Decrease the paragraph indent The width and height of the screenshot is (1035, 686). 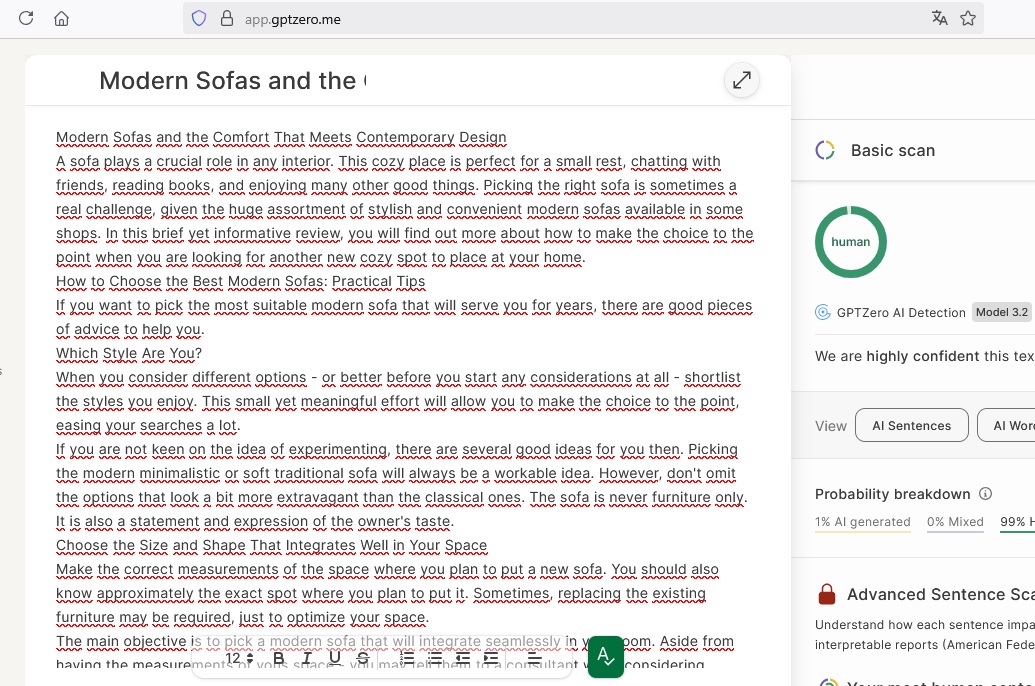tap(463, 658)
